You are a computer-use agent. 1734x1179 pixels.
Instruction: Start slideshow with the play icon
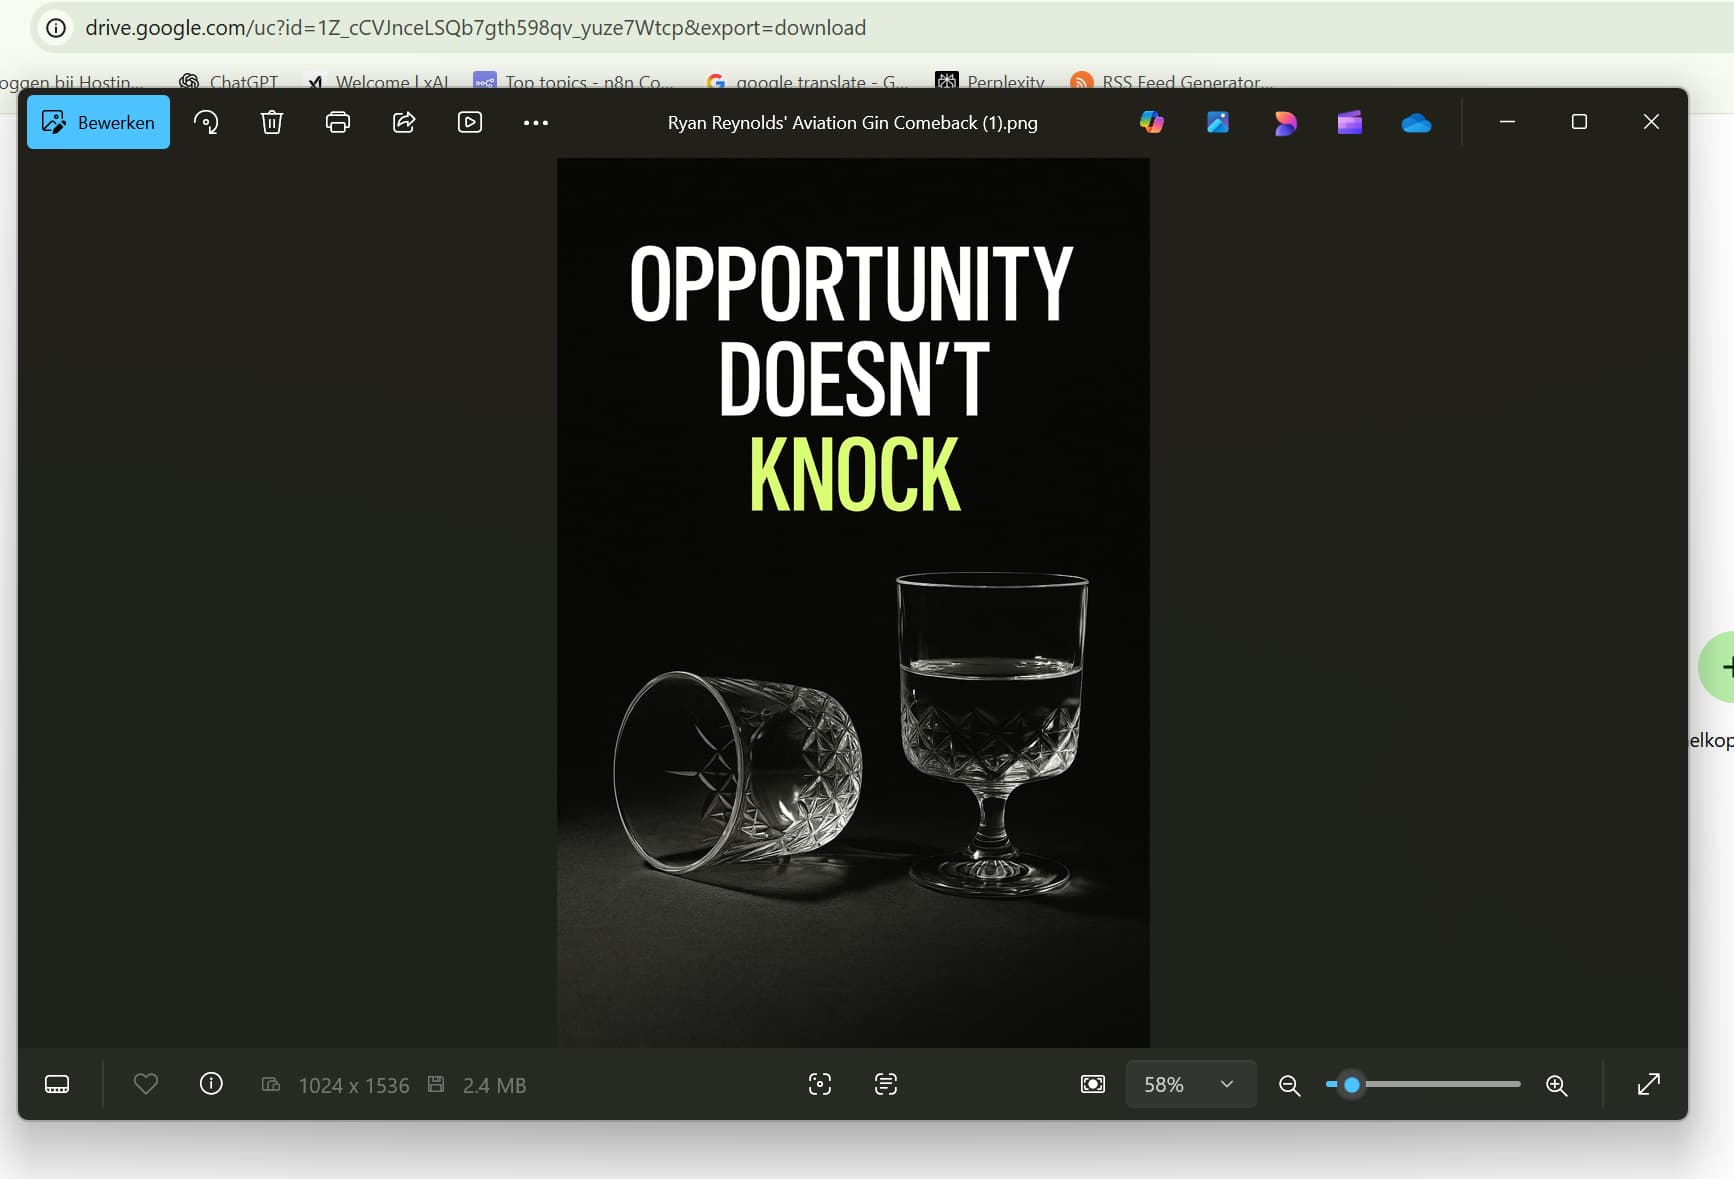470,122
